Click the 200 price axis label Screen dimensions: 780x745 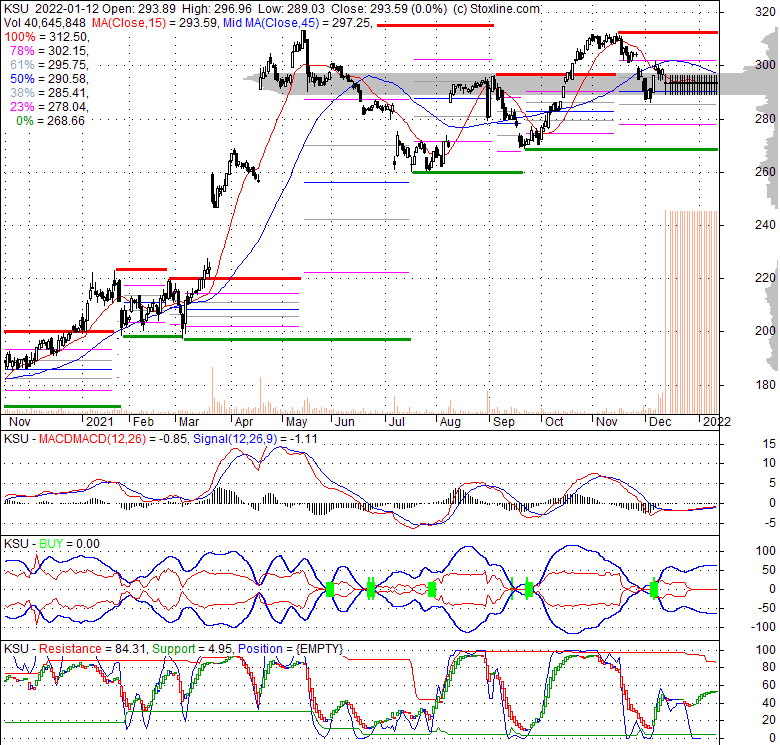point(765,331)
